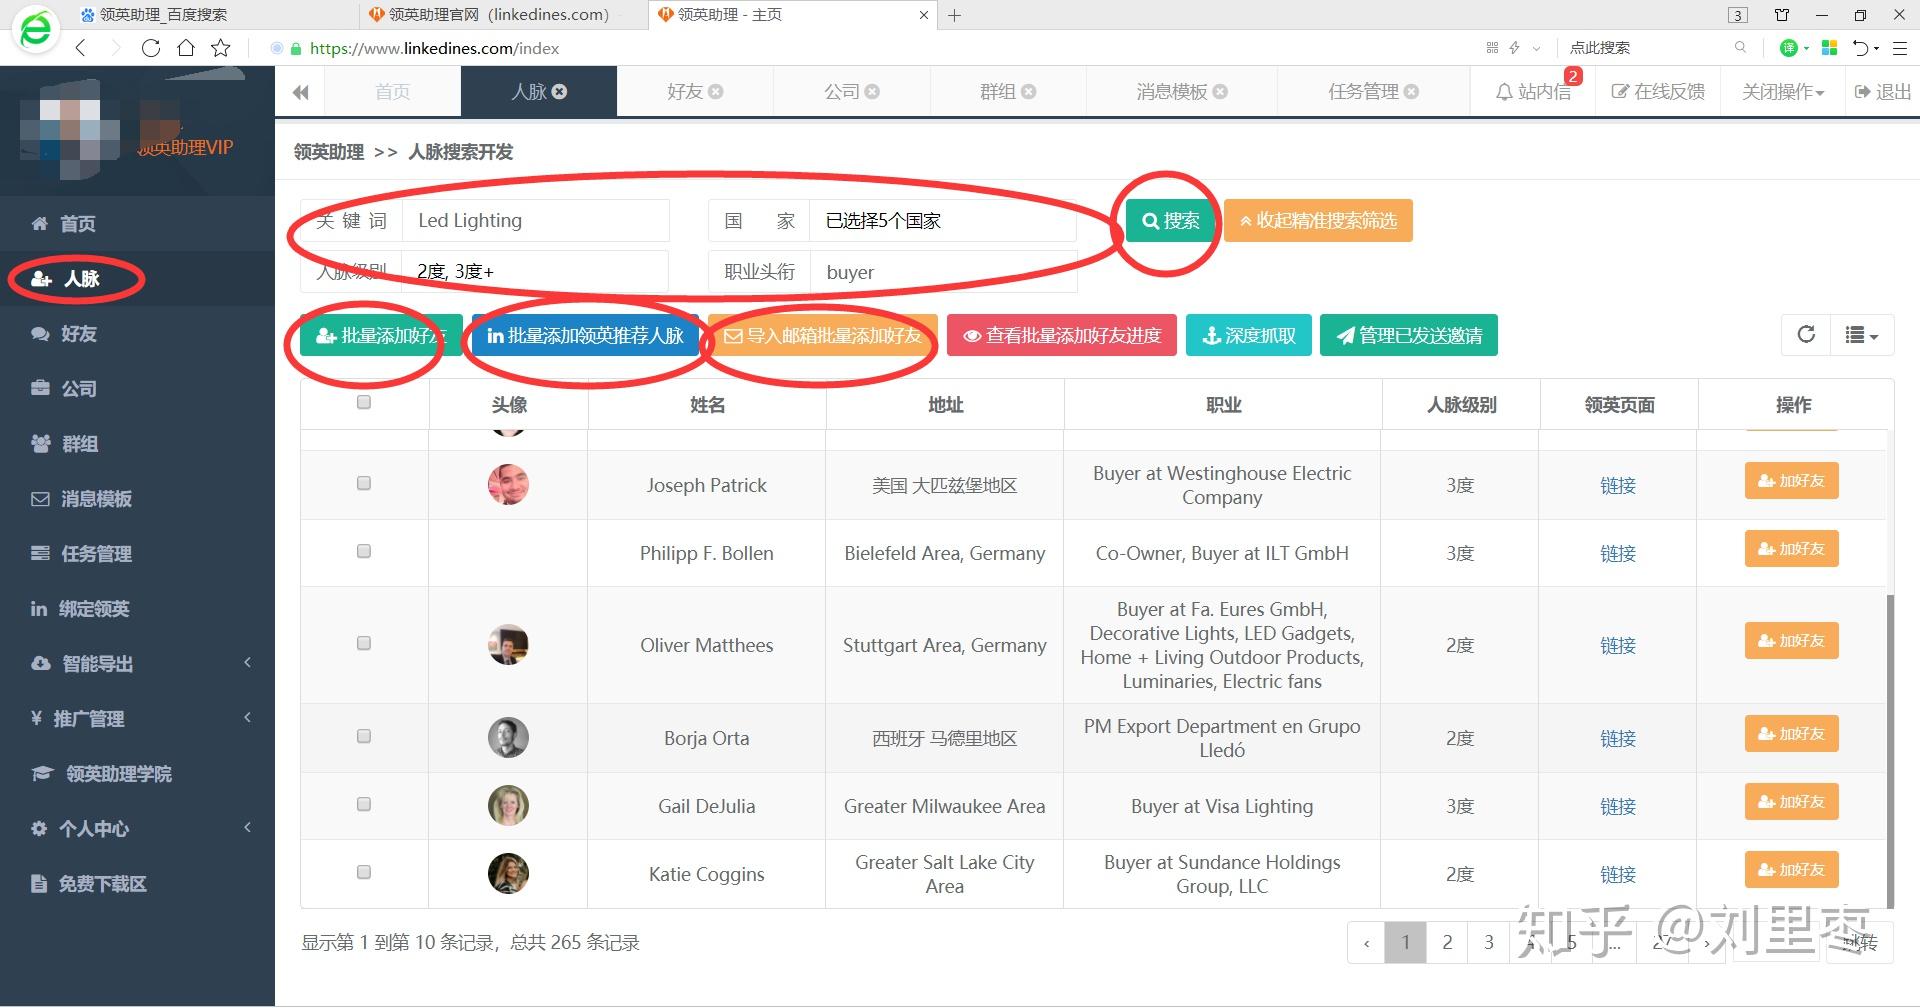The width and height of the screenshot is (1920, 1008).
Task: Switch to the 首页 tab
Action: 393,92
